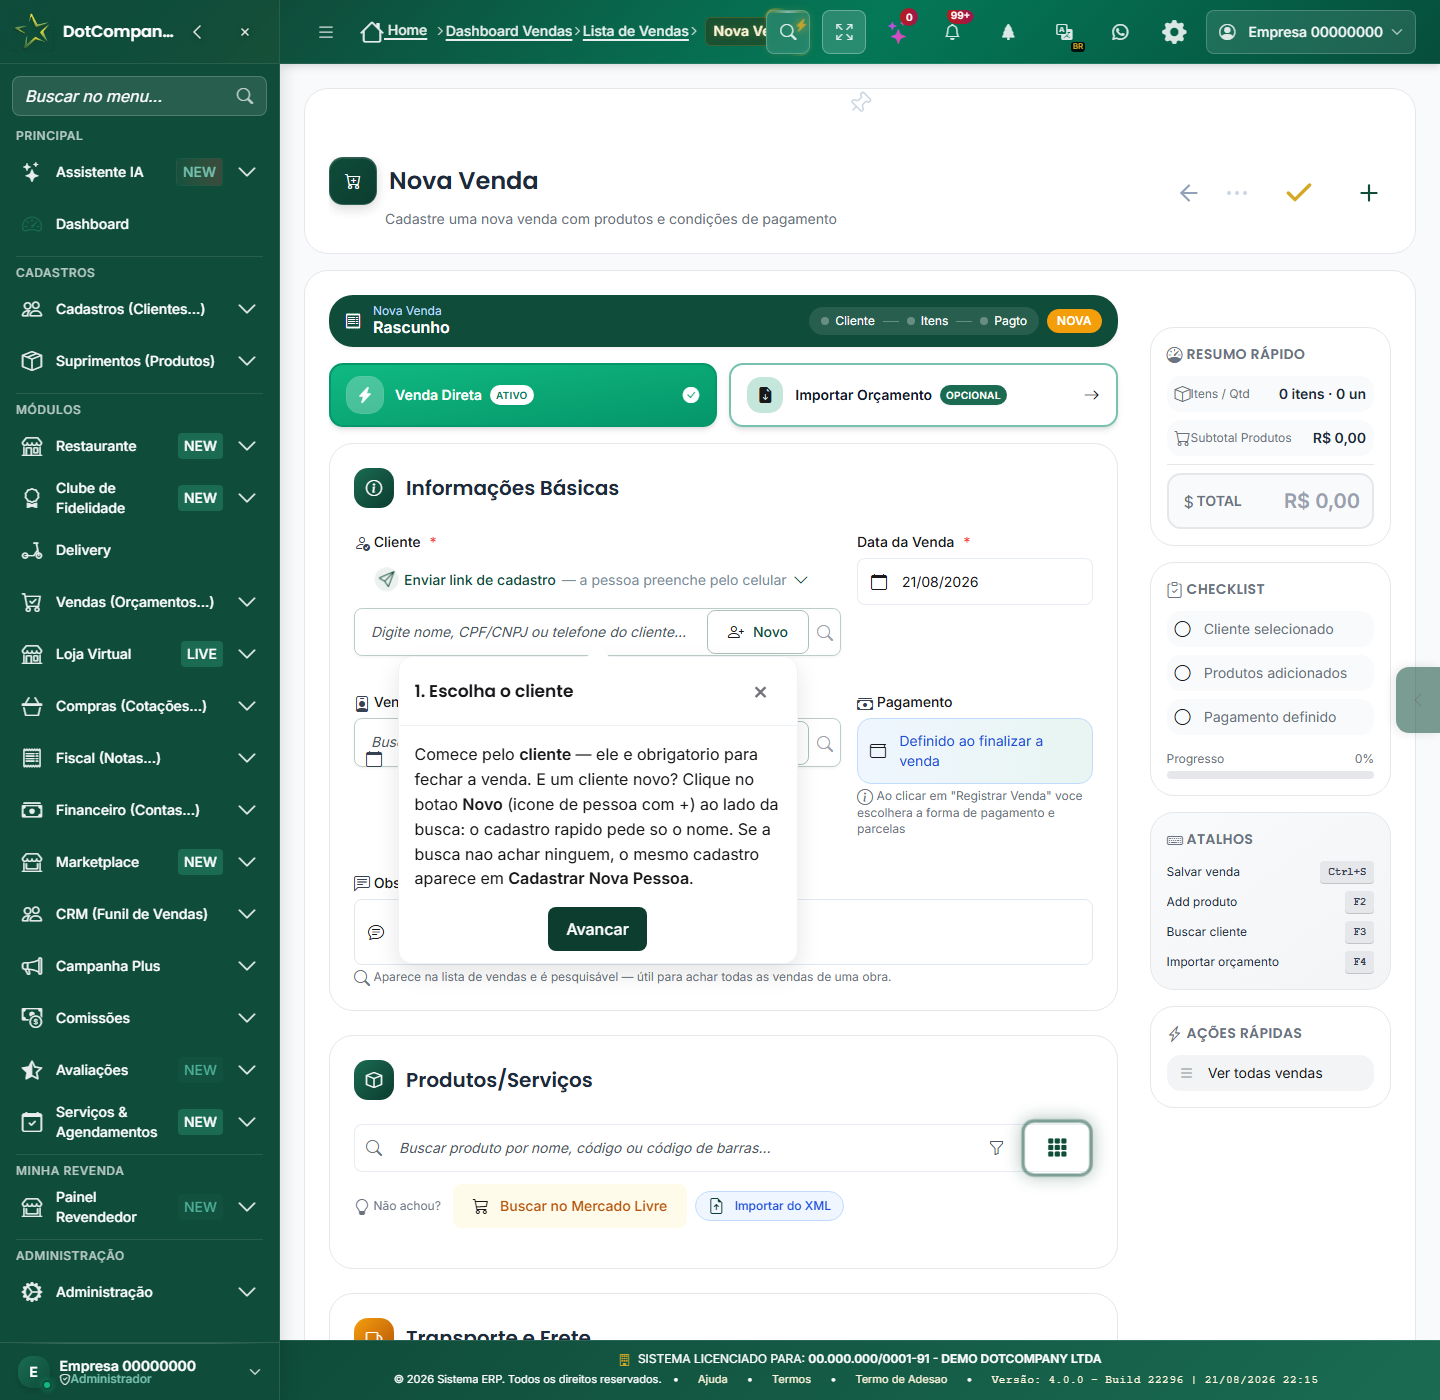Select the Venda Direta mode card

tap(523, 395)
